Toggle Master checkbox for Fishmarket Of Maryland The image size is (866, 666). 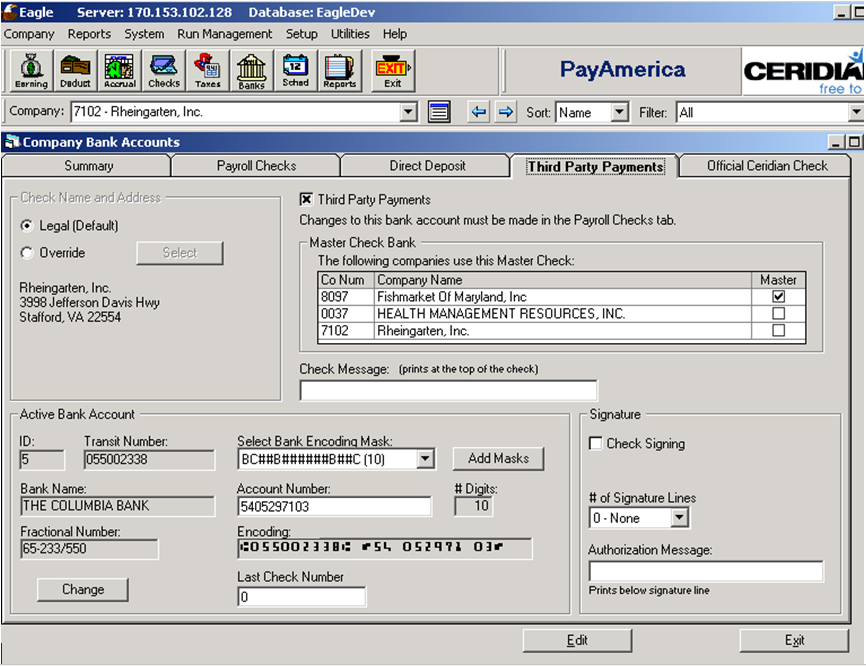coord(778,297)
